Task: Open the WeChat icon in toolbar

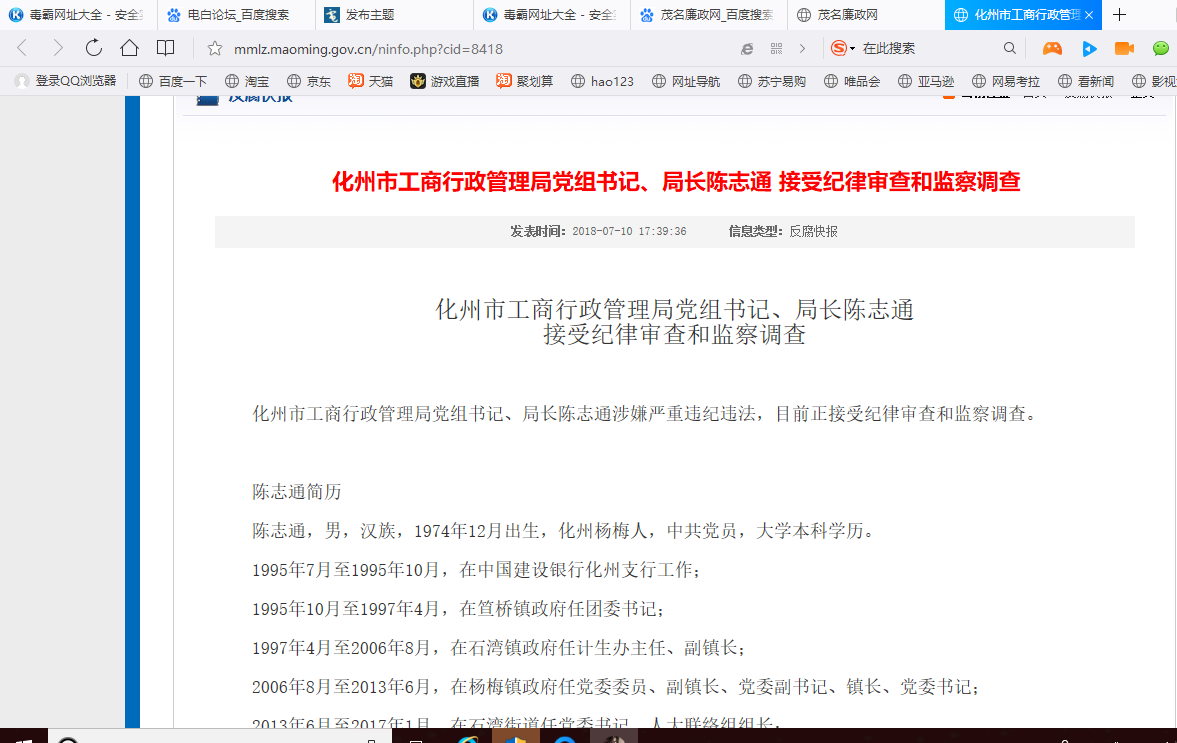Action: pos(1160,48)
